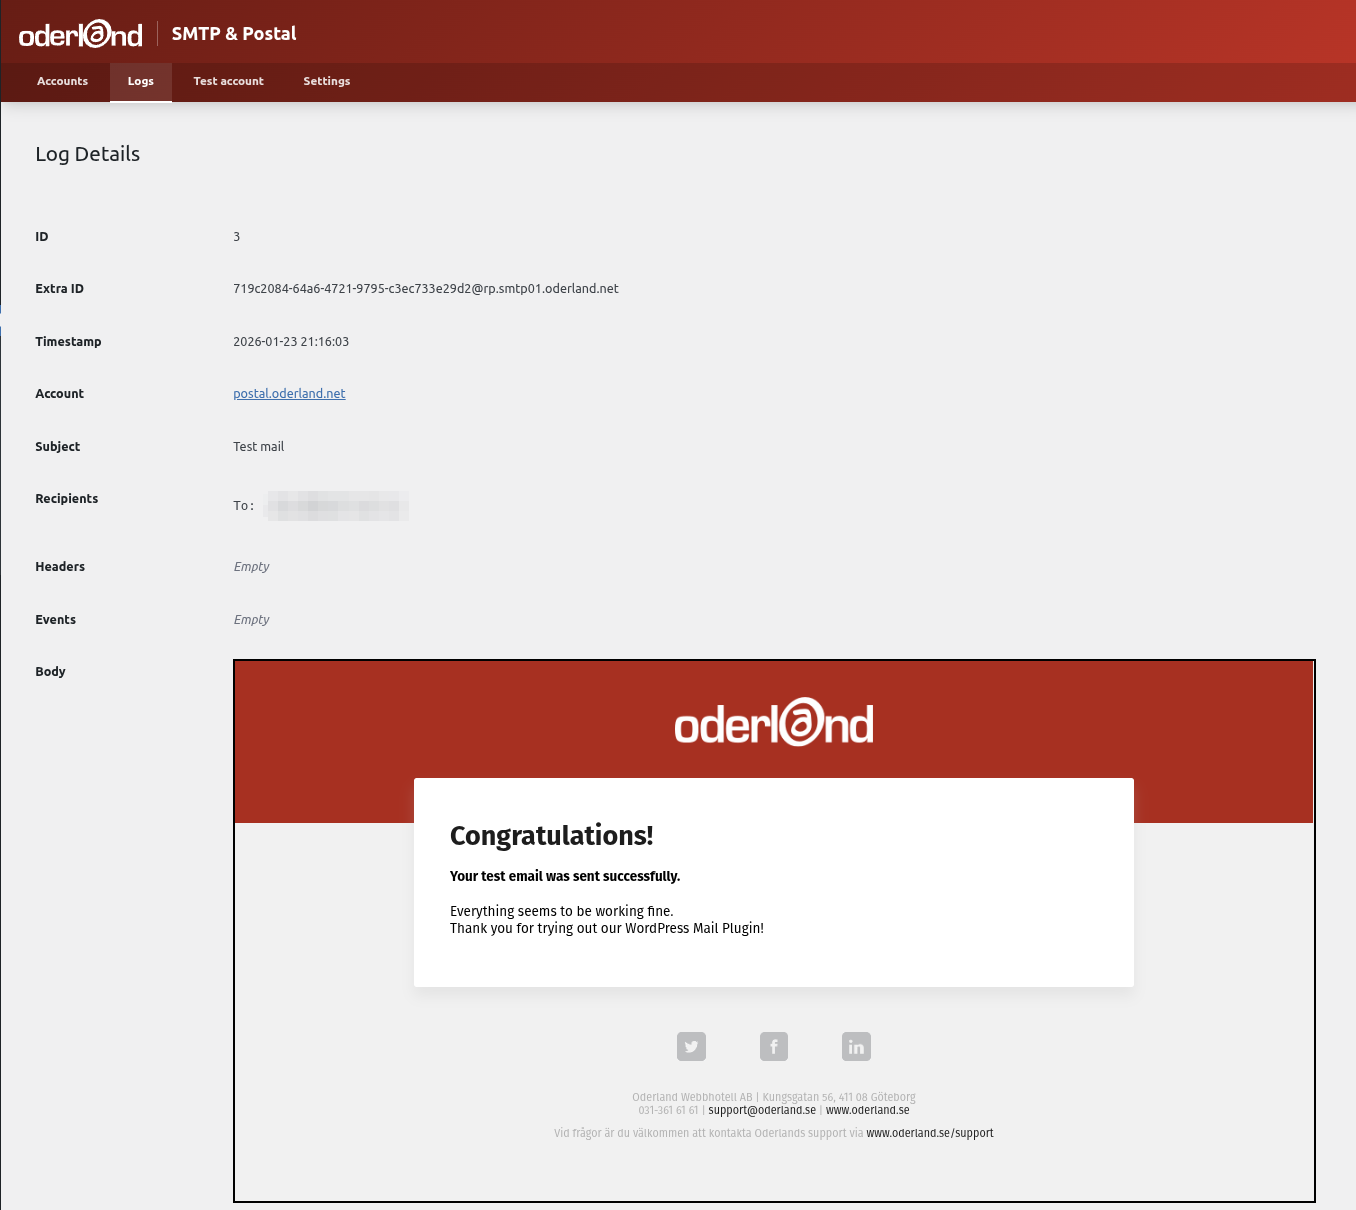Switch to the Accounts tab

click(x=62, y=82)
